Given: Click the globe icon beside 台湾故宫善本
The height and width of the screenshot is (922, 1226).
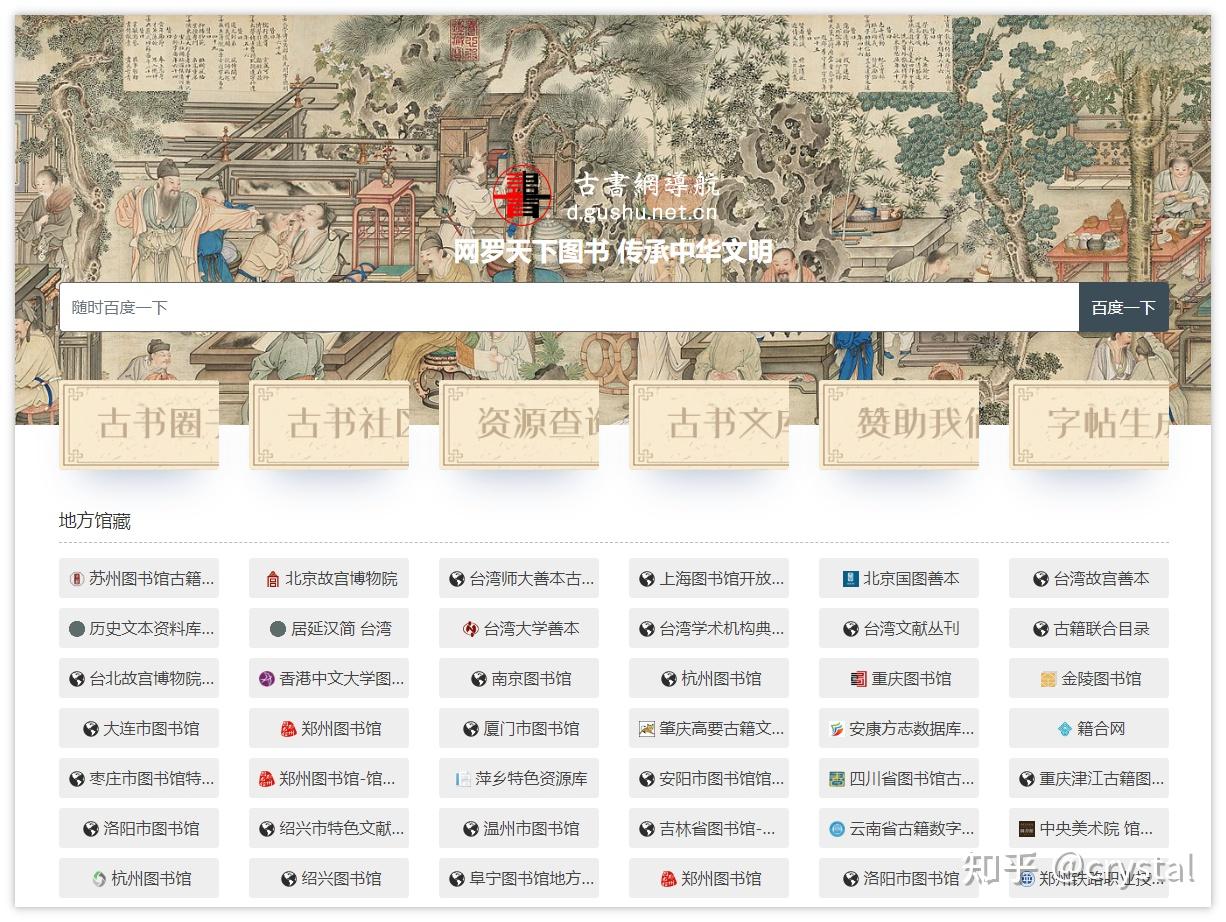Looking at the screenshot, I should (x=1041, y=579).
